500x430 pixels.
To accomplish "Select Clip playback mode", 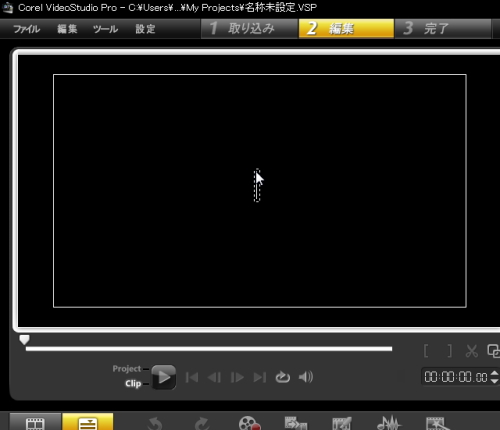I will (133, 384).
